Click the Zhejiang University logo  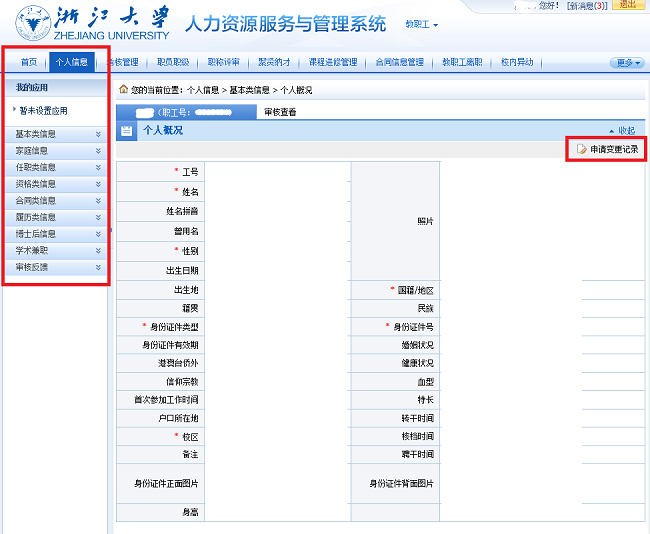pos(90,23)
